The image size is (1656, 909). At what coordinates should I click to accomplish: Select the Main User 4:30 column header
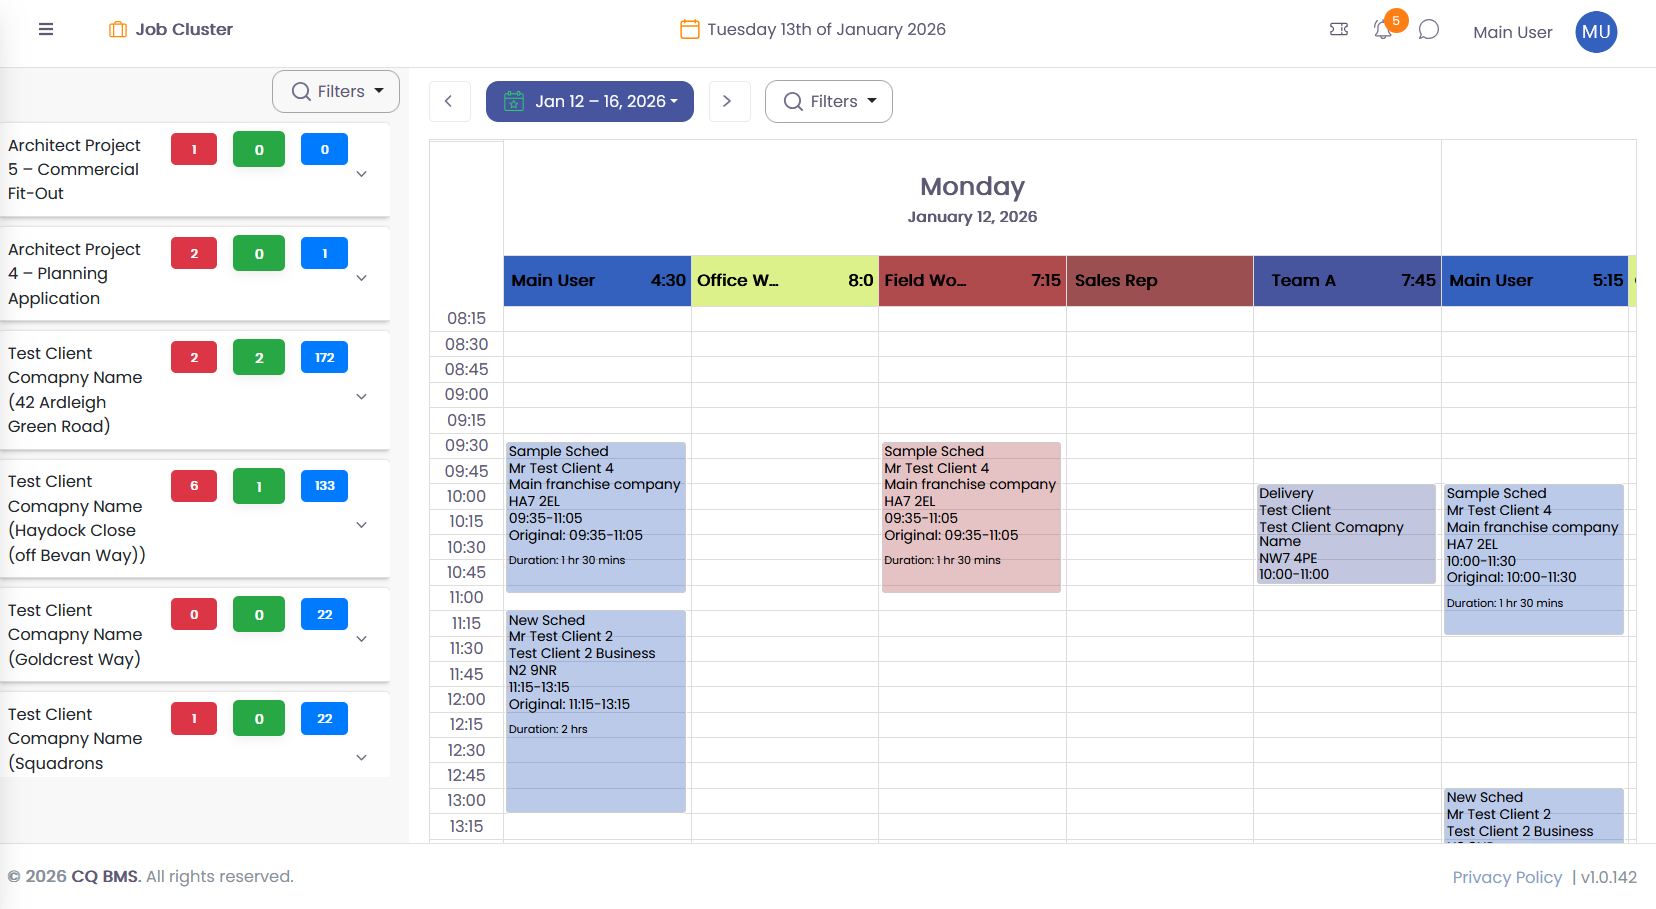coord(596,281)
